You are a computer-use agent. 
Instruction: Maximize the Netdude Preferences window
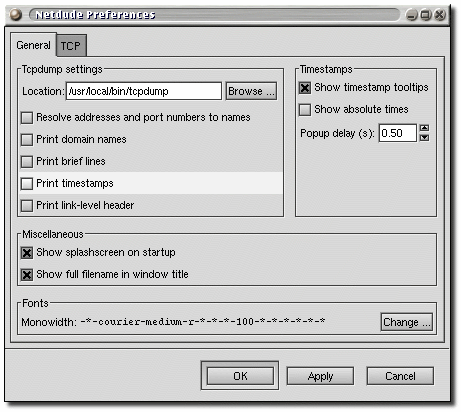point(425,15)
